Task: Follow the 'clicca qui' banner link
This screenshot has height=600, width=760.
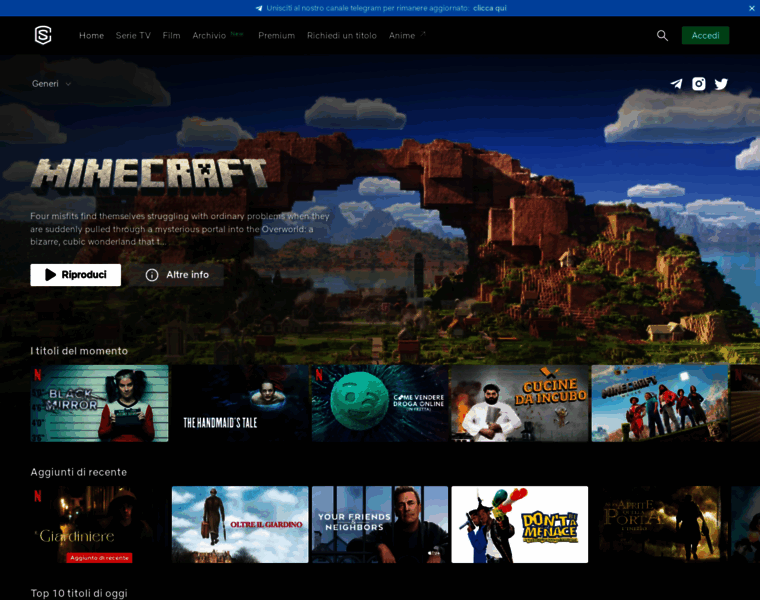Action: click(490, 8)
